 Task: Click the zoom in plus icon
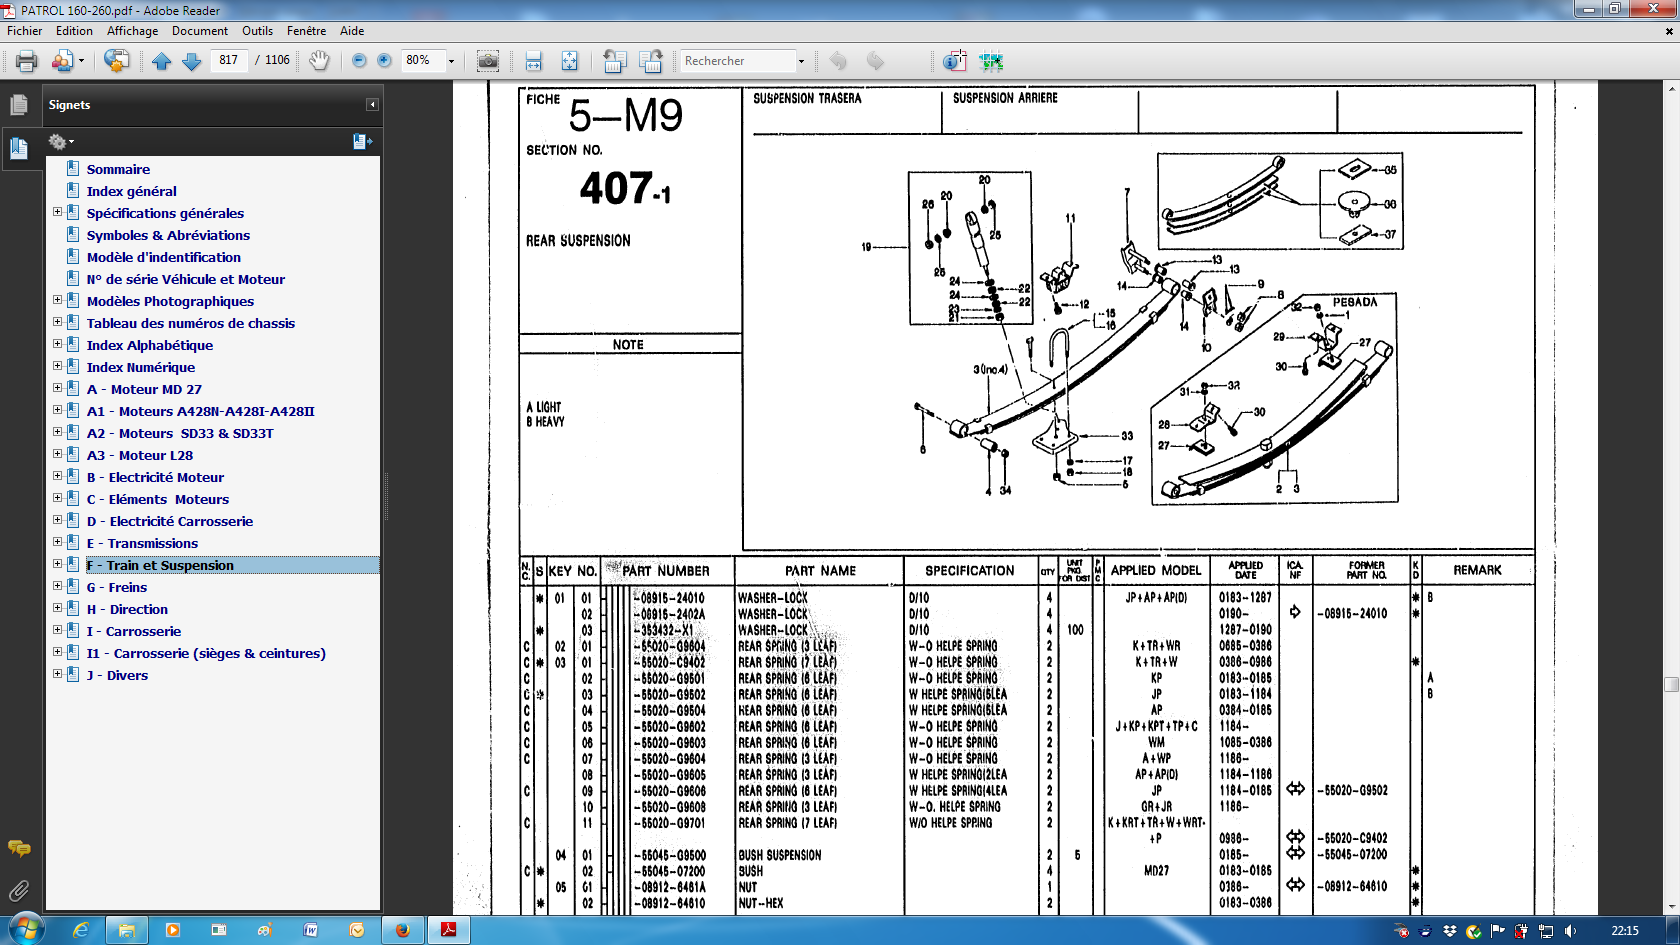tap(384, 61)
